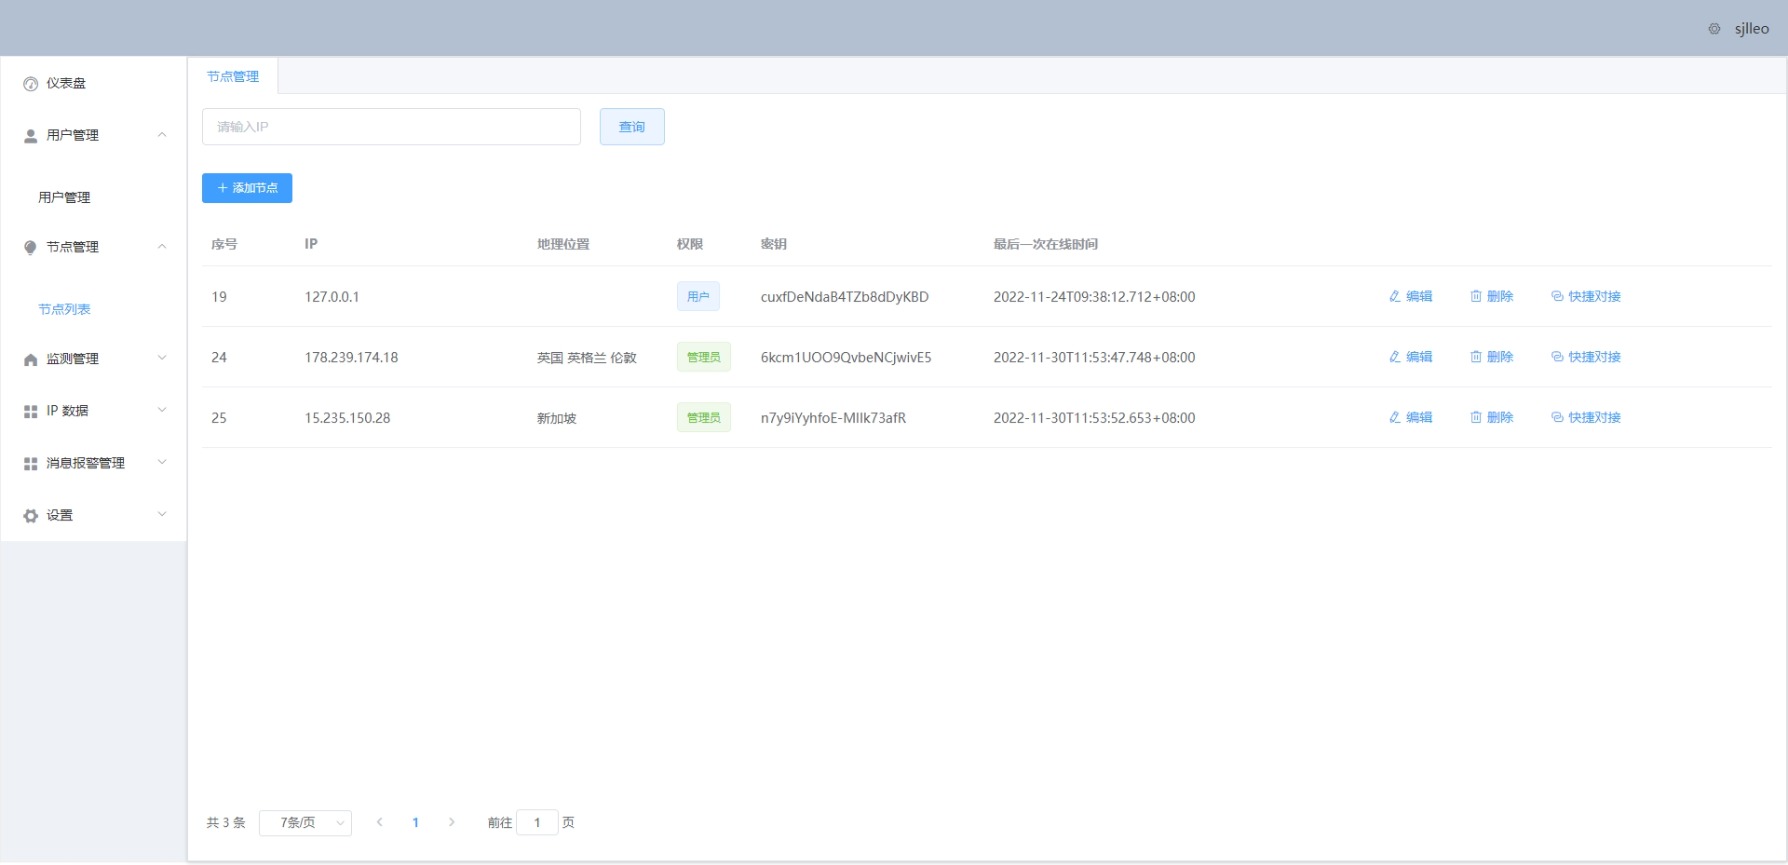
Task: Focus the 请输入IP search field
Action: [391, 127]
